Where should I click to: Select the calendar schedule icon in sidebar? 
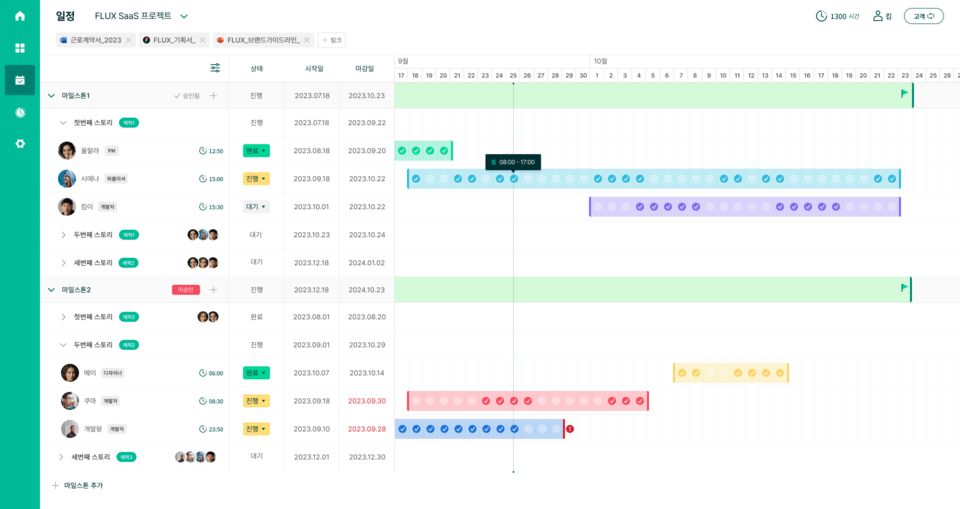[20, 80]
